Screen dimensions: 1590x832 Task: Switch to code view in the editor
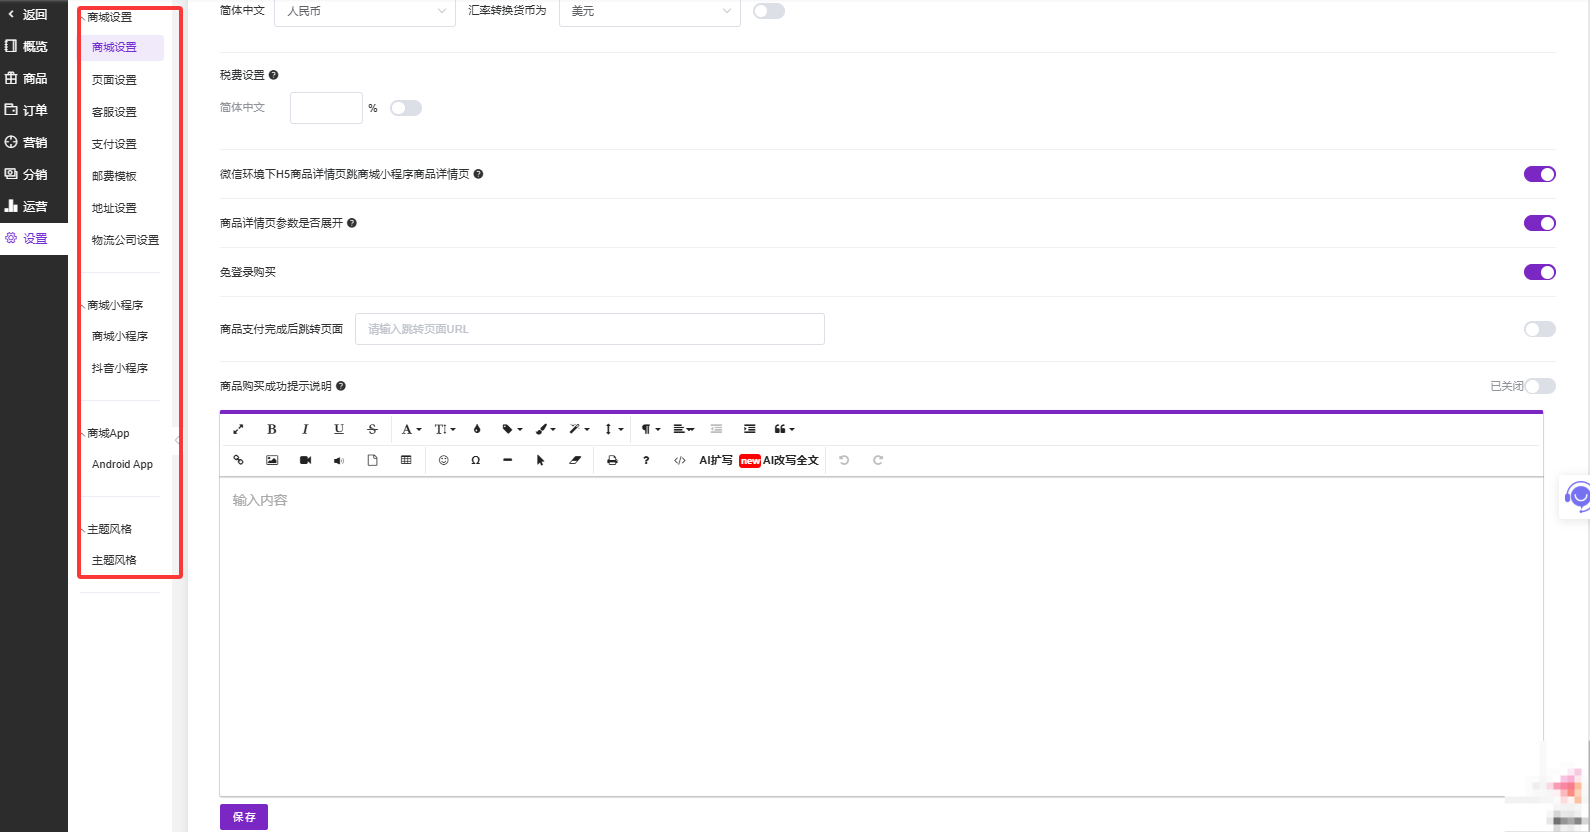(680, 460)
